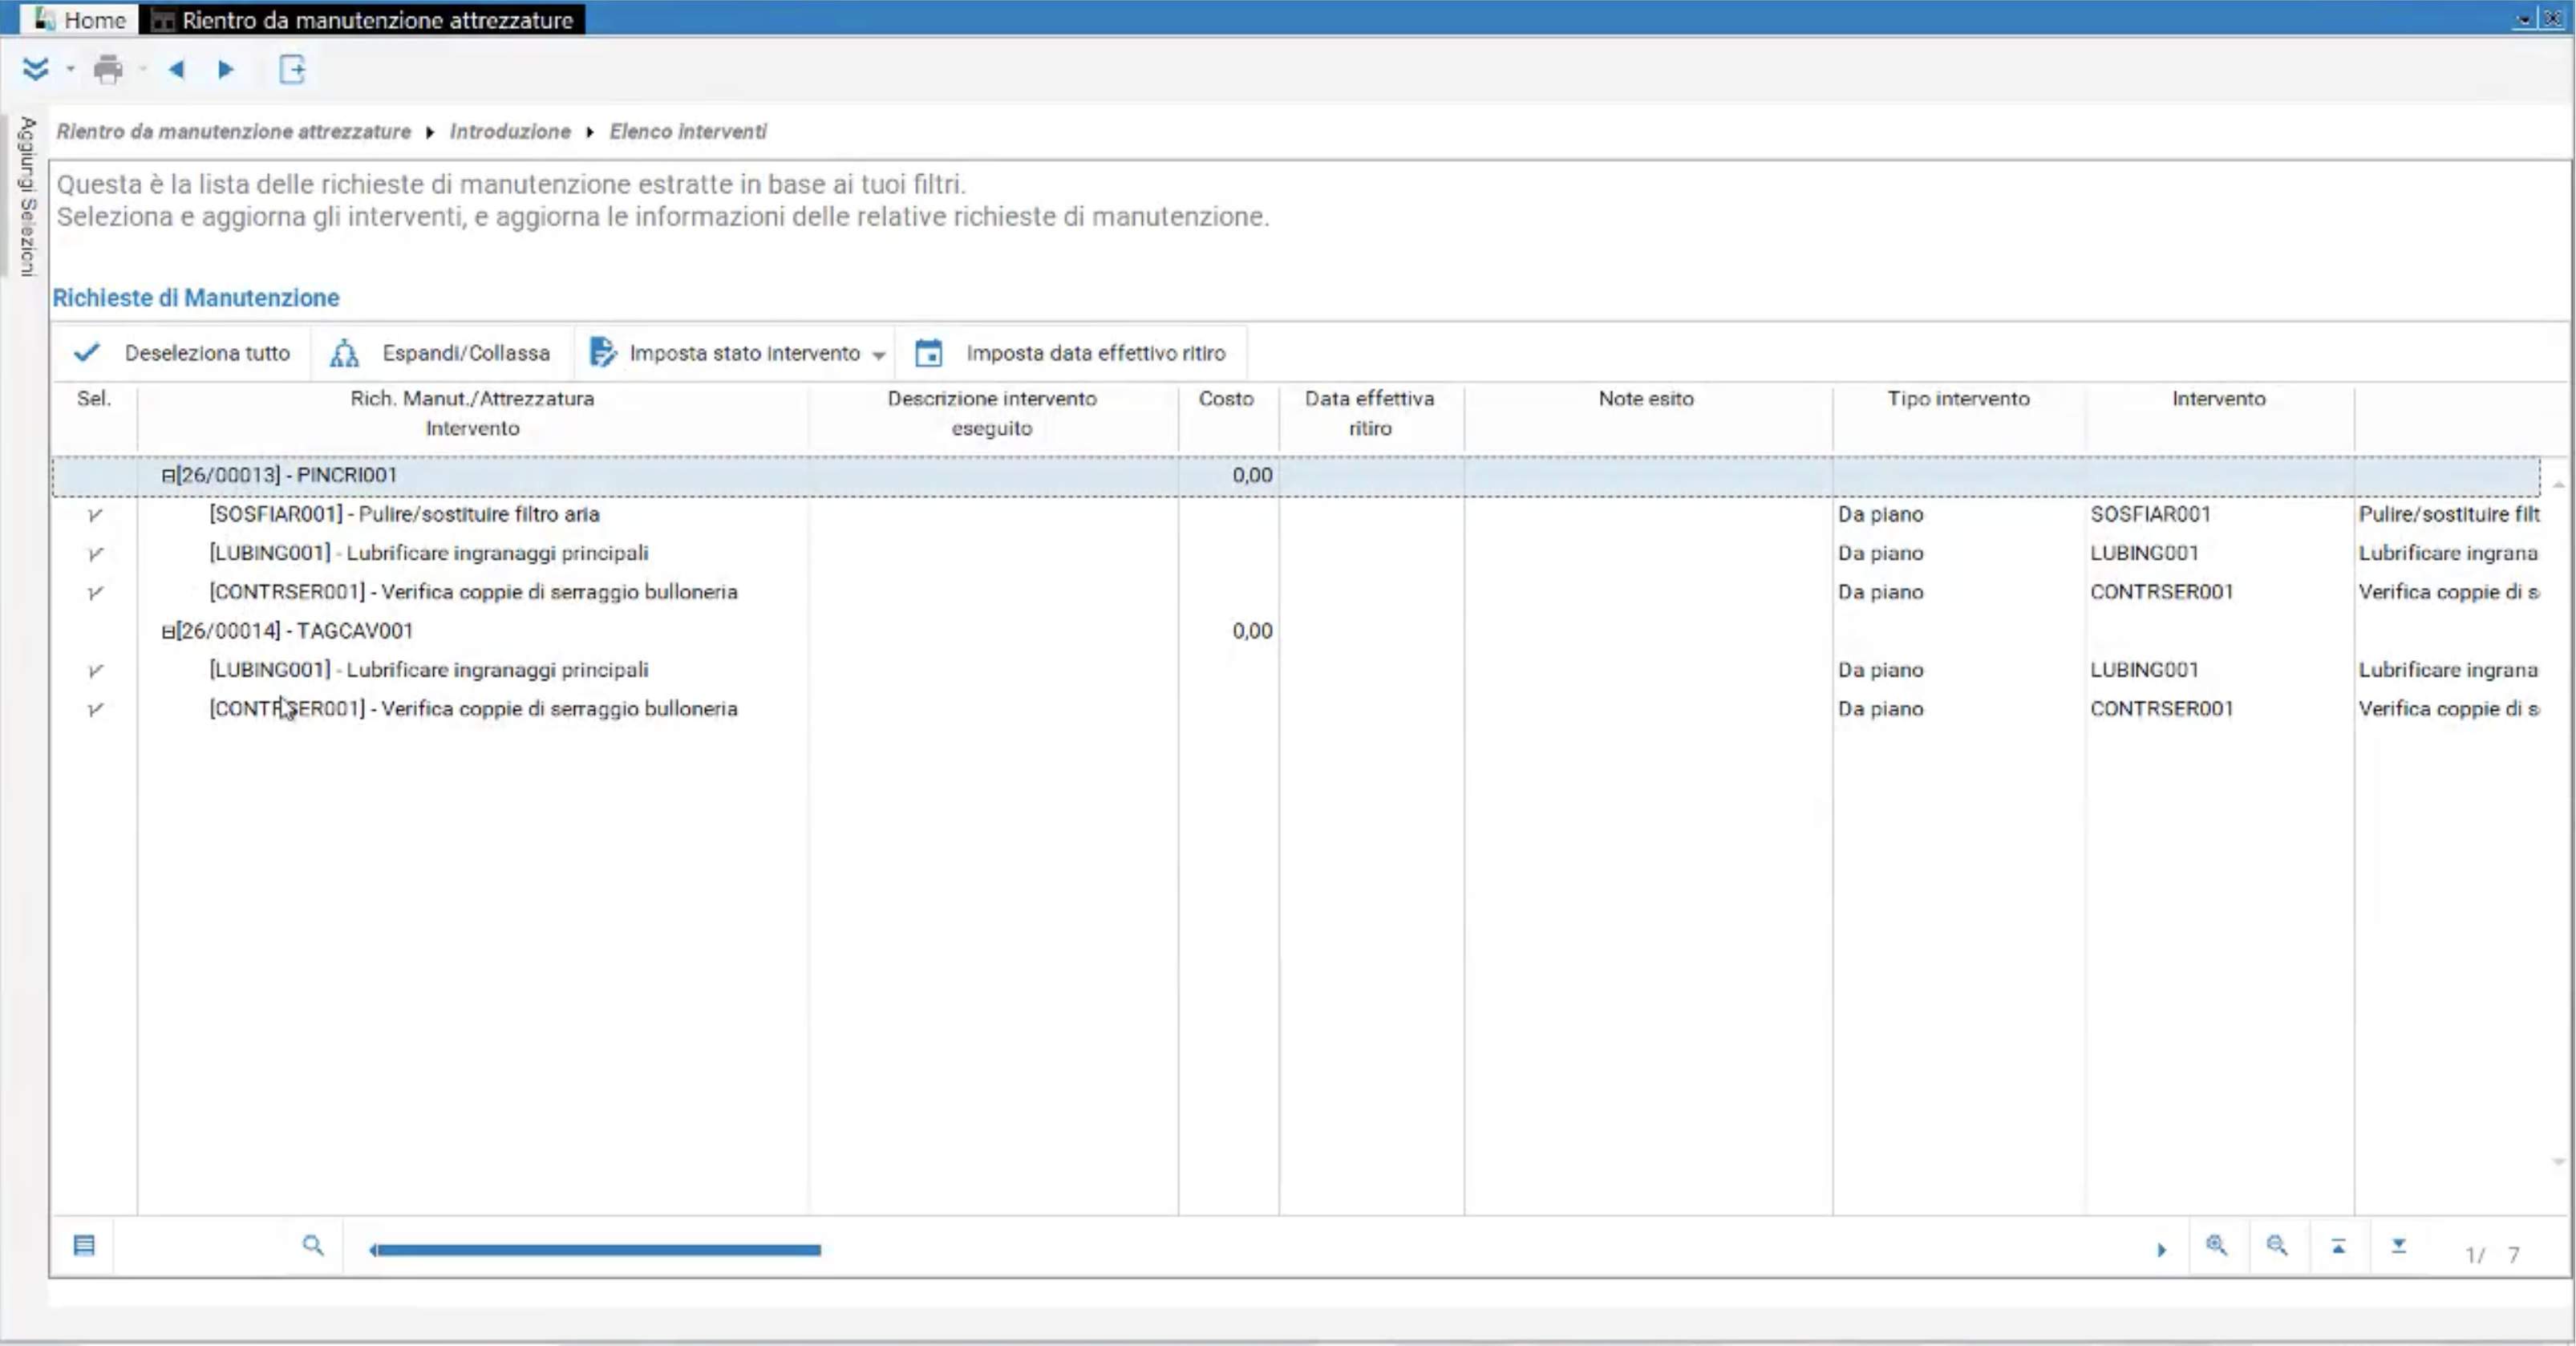The image size is (2576, 1346).
Task: Open the Aggiungi Selezioni side panel
Action: click(27, 196)
